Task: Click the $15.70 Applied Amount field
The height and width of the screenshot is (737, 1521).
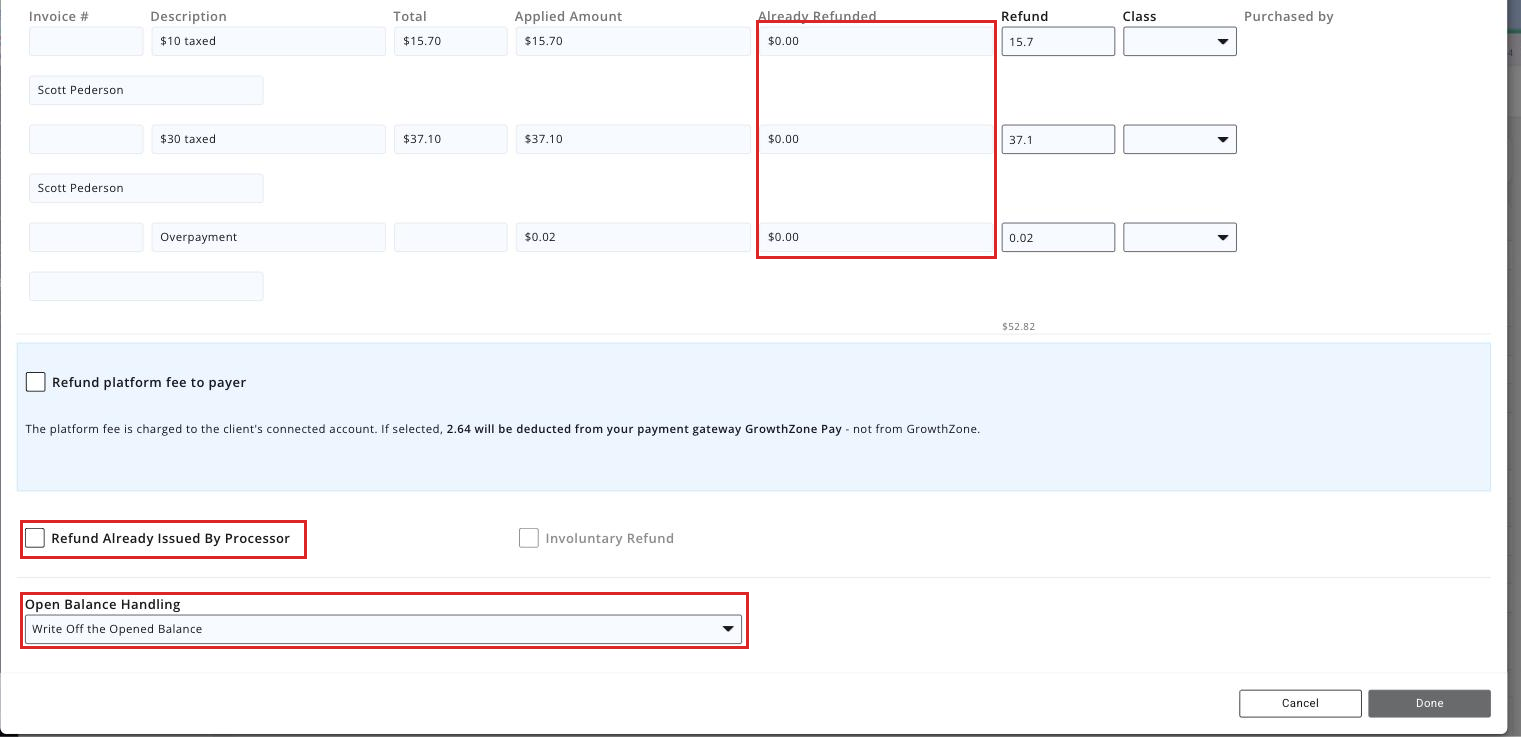Action: point(633,41)
